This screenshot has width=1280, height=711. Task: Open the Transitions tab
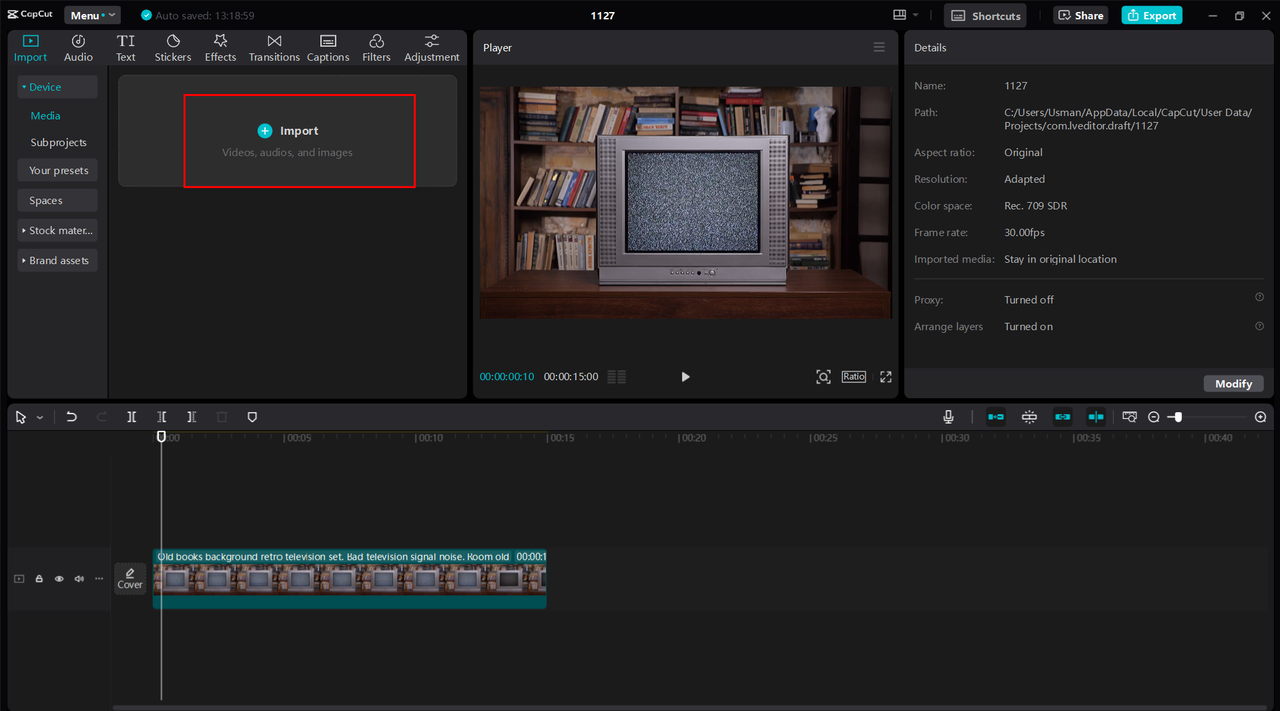274,48
